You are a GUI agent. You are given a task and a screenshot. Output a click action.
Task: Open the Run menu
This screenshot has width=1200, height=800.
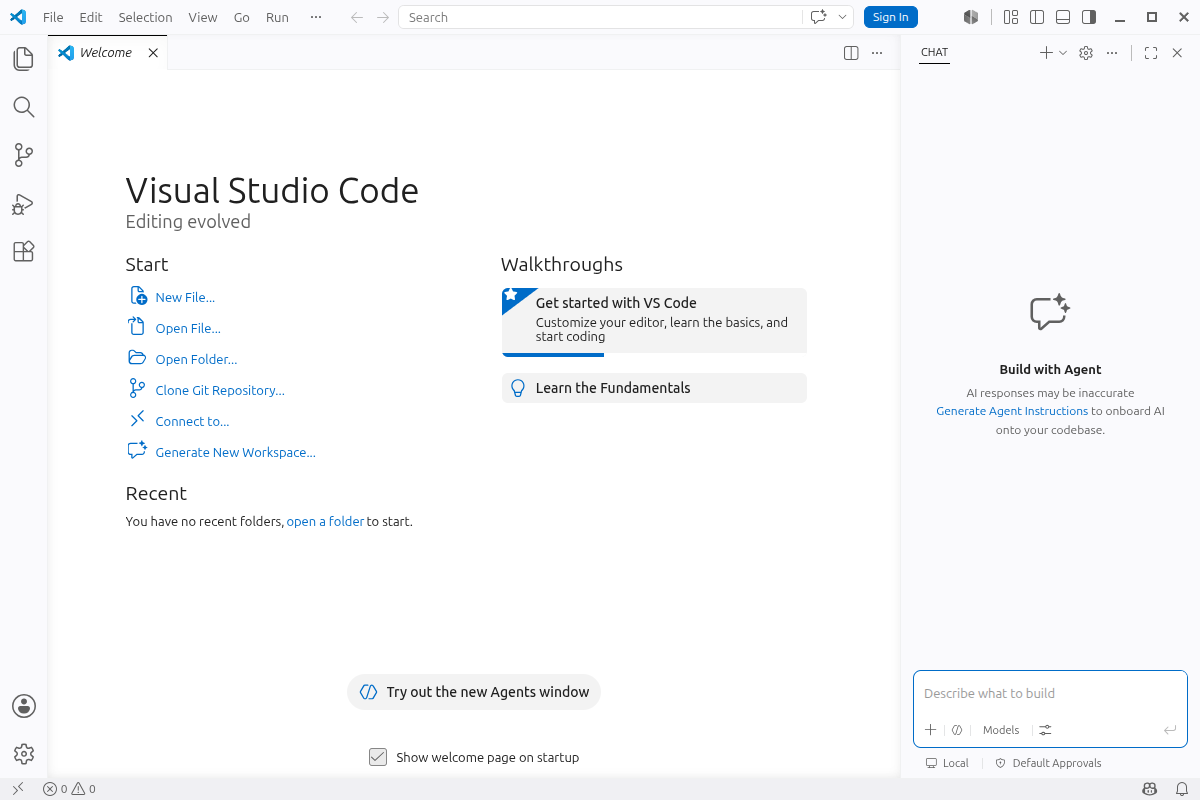277,17
